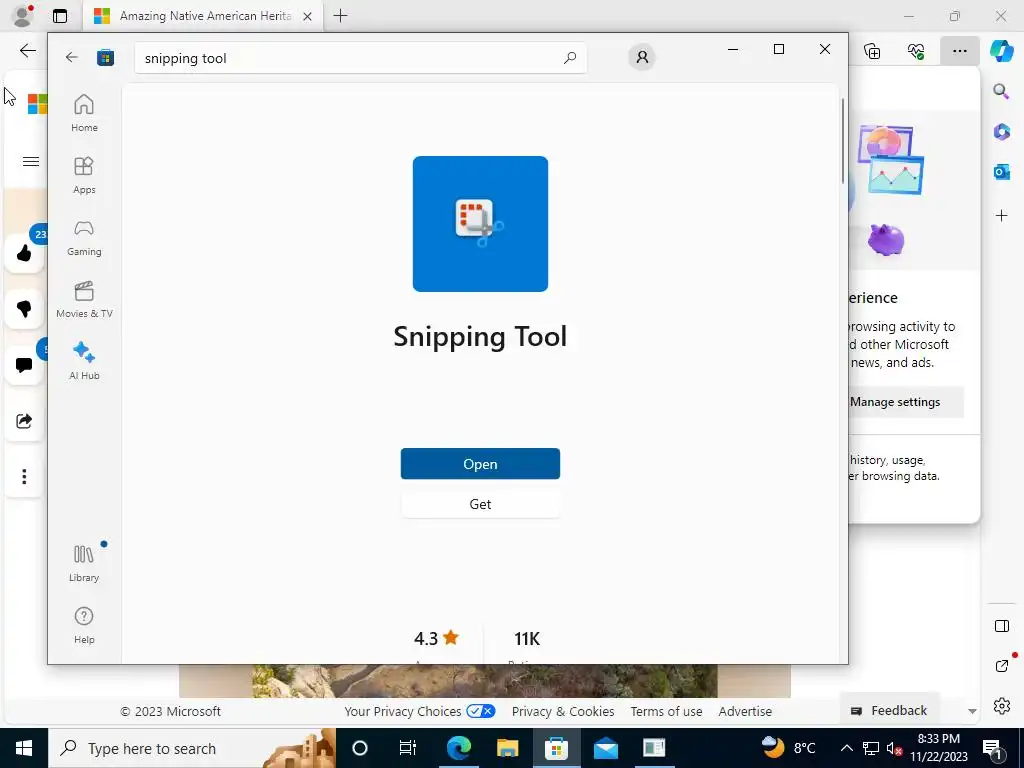Click the Microsoft Store logo icon
Image resolution: width=1024 pixels, height=768 pixels.
pyautogui.click(x=105, y=57)
